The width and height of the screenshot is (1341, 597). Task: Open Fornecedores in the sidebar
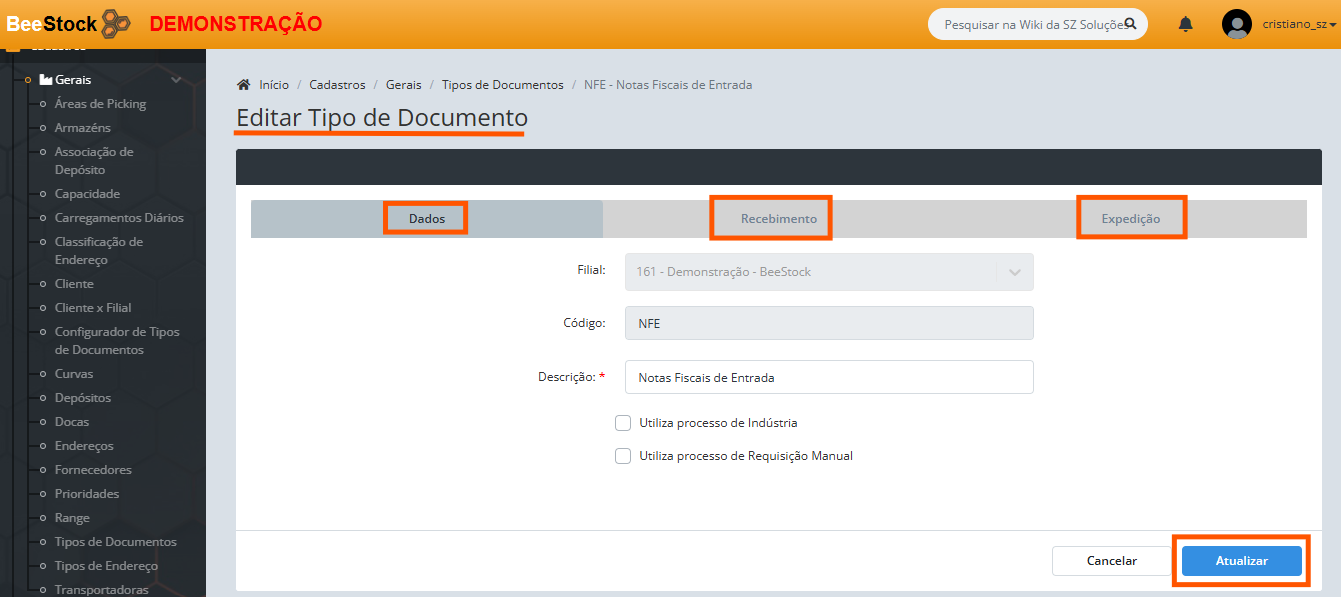click(x=93, y=470)
